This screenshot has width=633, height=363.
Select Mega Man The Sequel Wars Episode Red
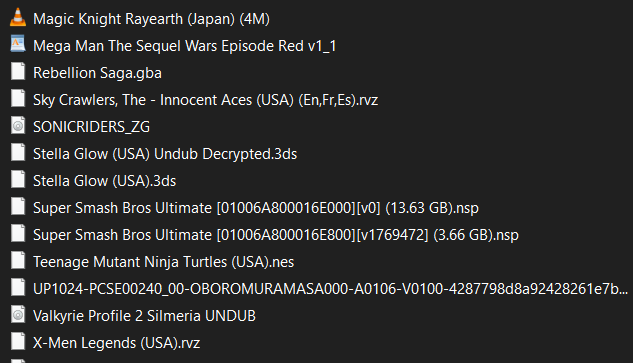coord(184,46)
